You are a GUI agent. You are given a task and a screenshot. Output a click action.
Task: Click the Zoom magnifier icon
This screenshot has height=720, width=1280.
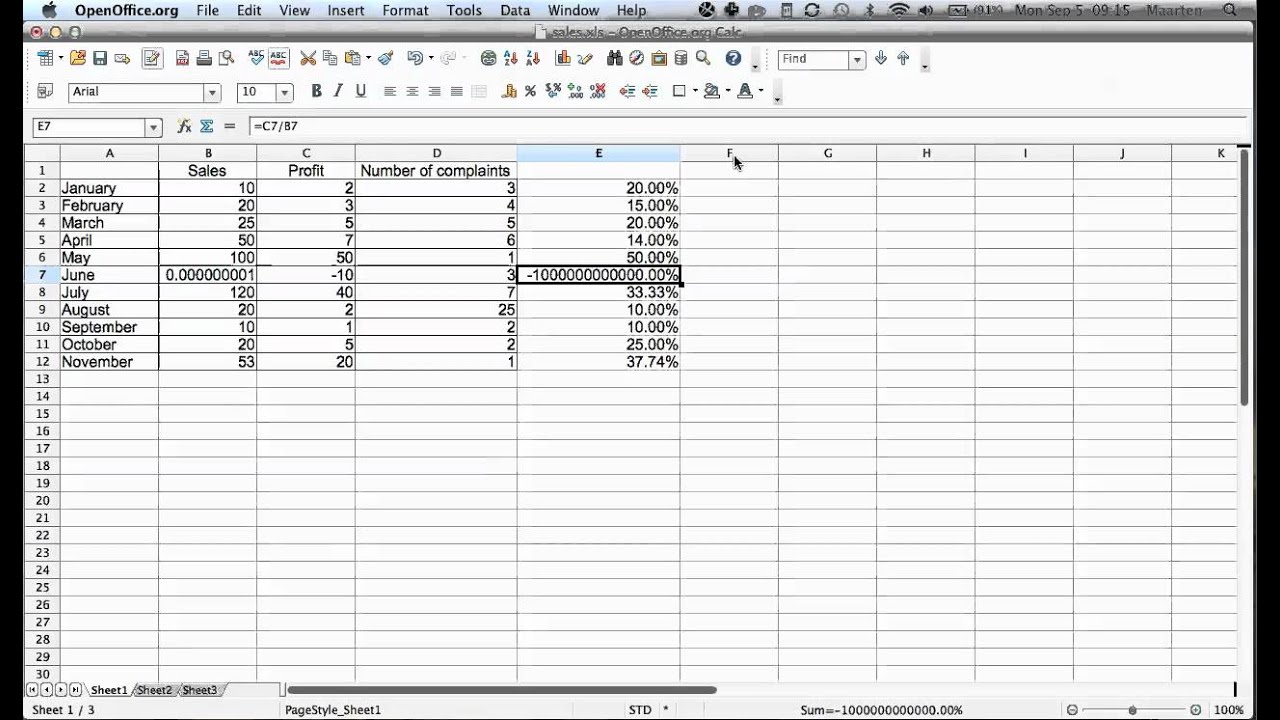pos(703,59)
